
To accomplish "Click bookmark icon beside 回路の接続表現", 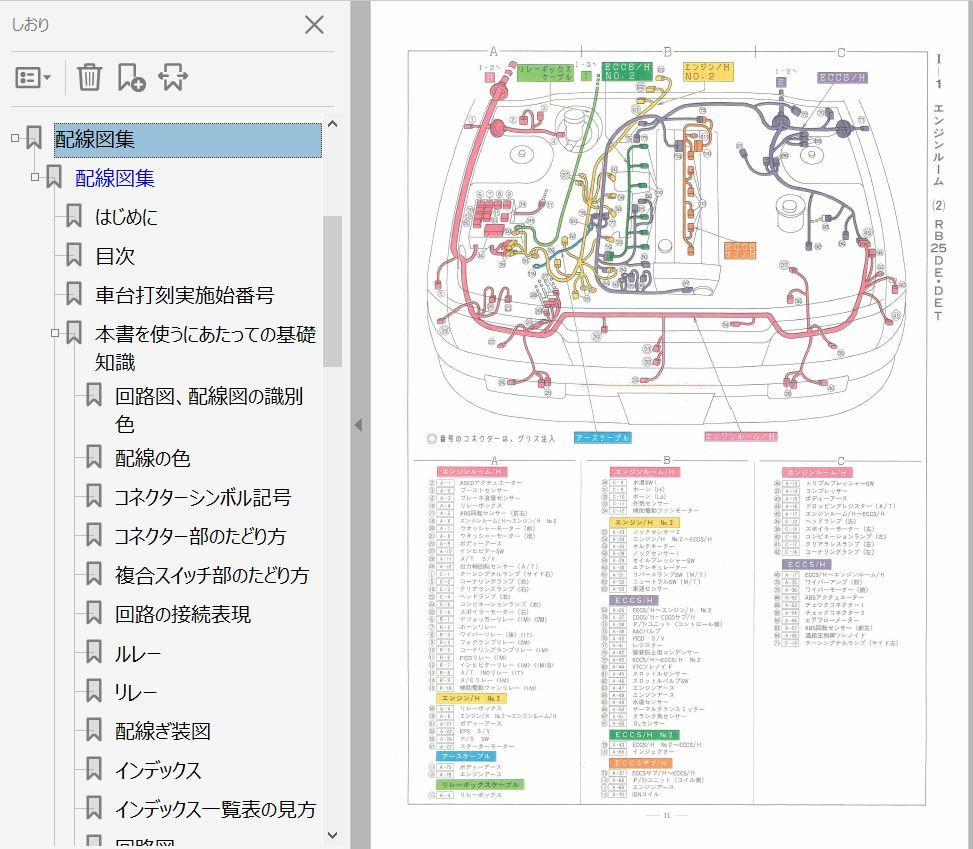I will [x=94, y=613].
